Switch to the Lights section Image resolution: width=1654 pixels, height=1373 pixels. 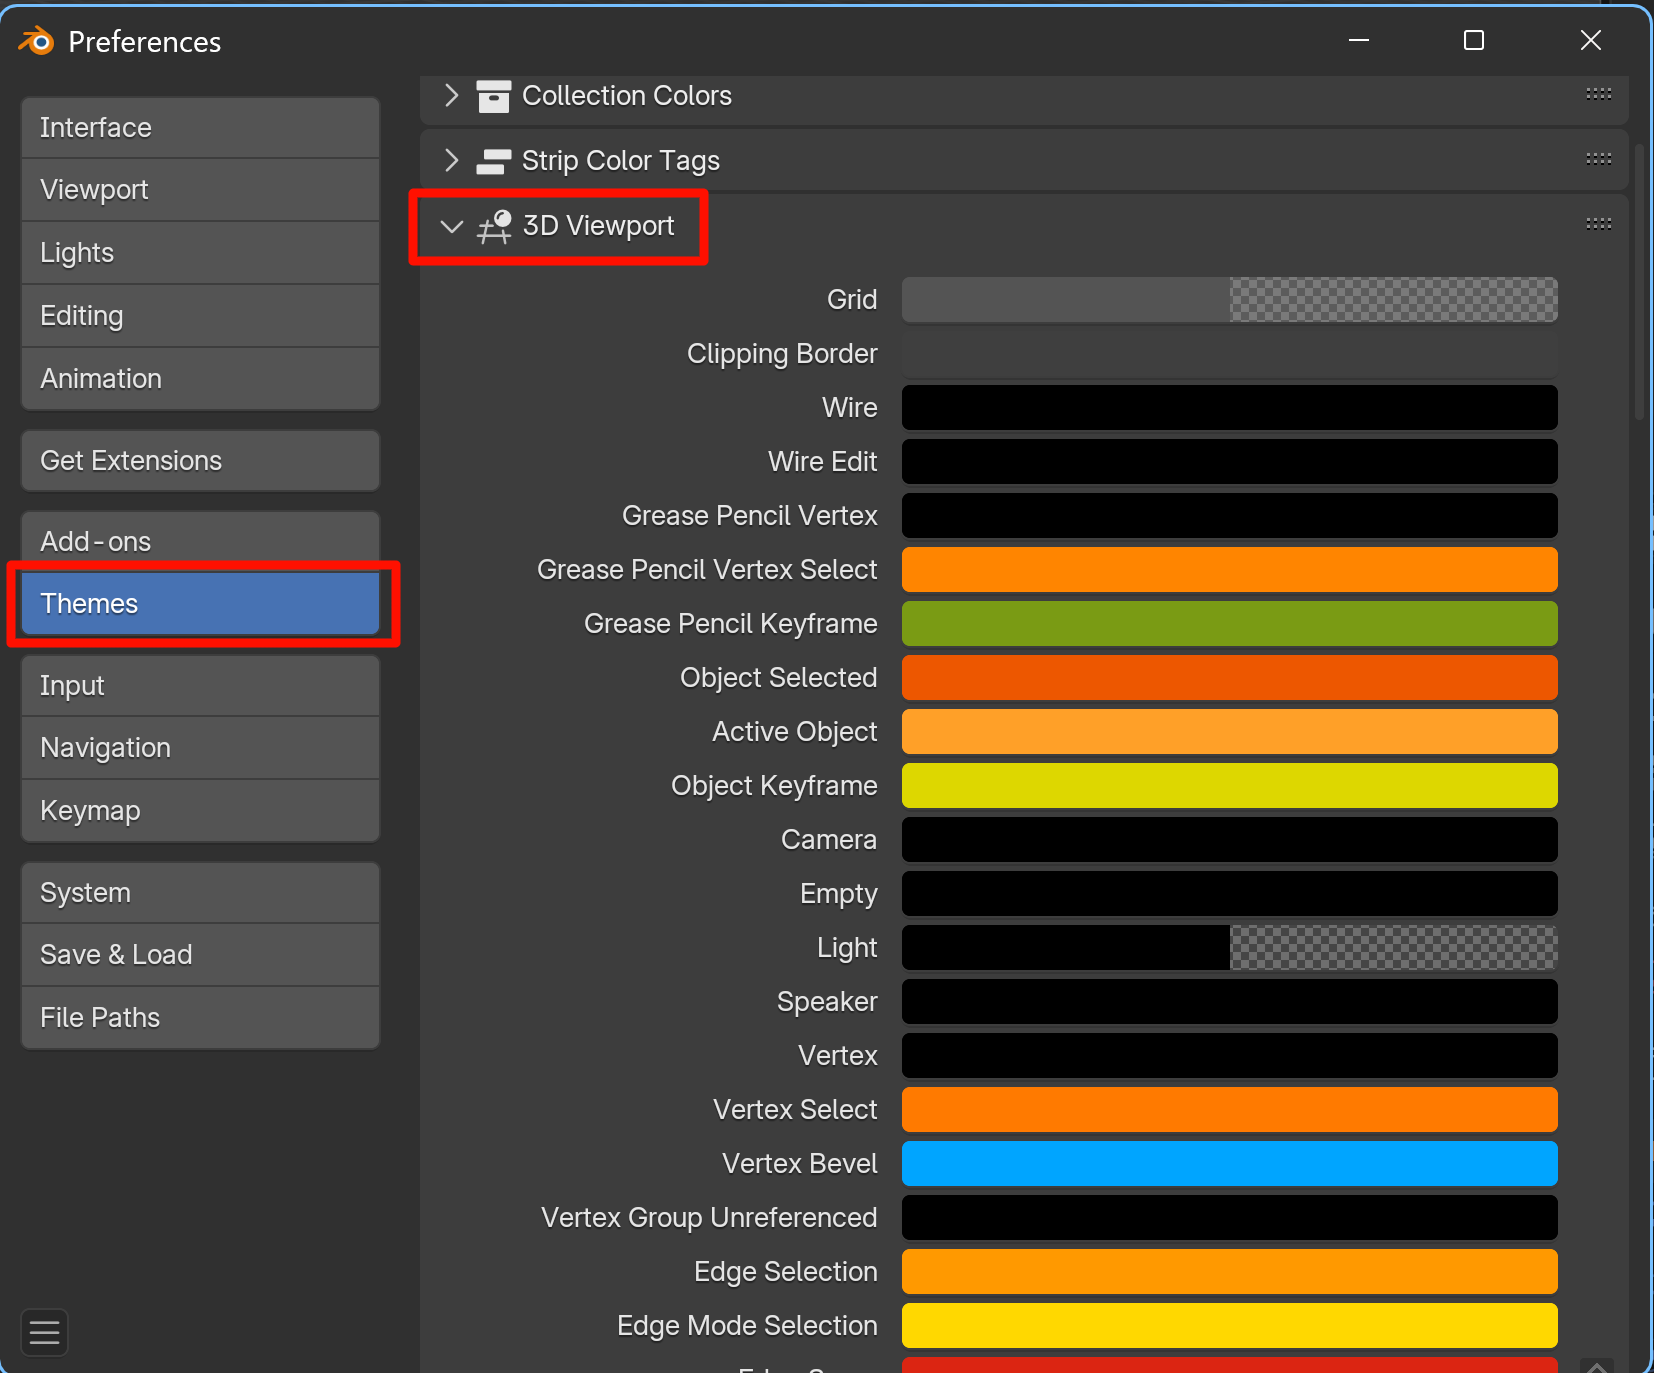(x=200, y=253)
